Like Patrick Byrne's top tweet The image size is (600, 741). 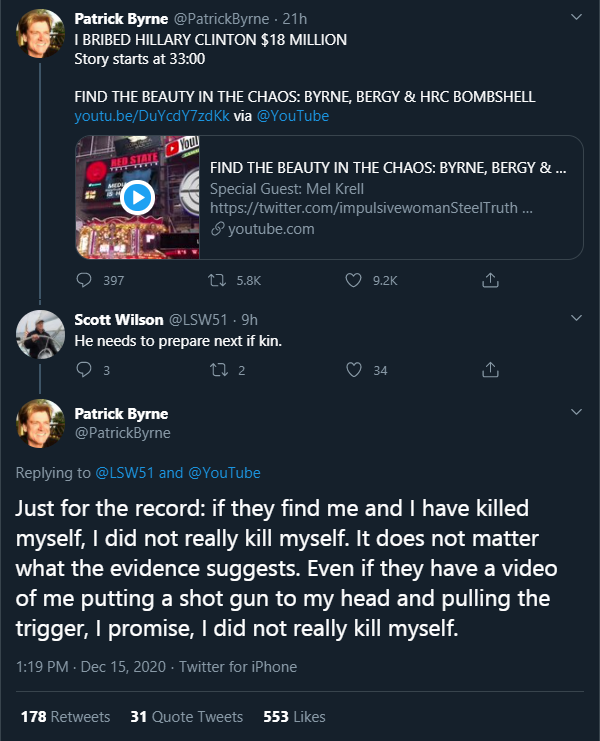[353, 281]
